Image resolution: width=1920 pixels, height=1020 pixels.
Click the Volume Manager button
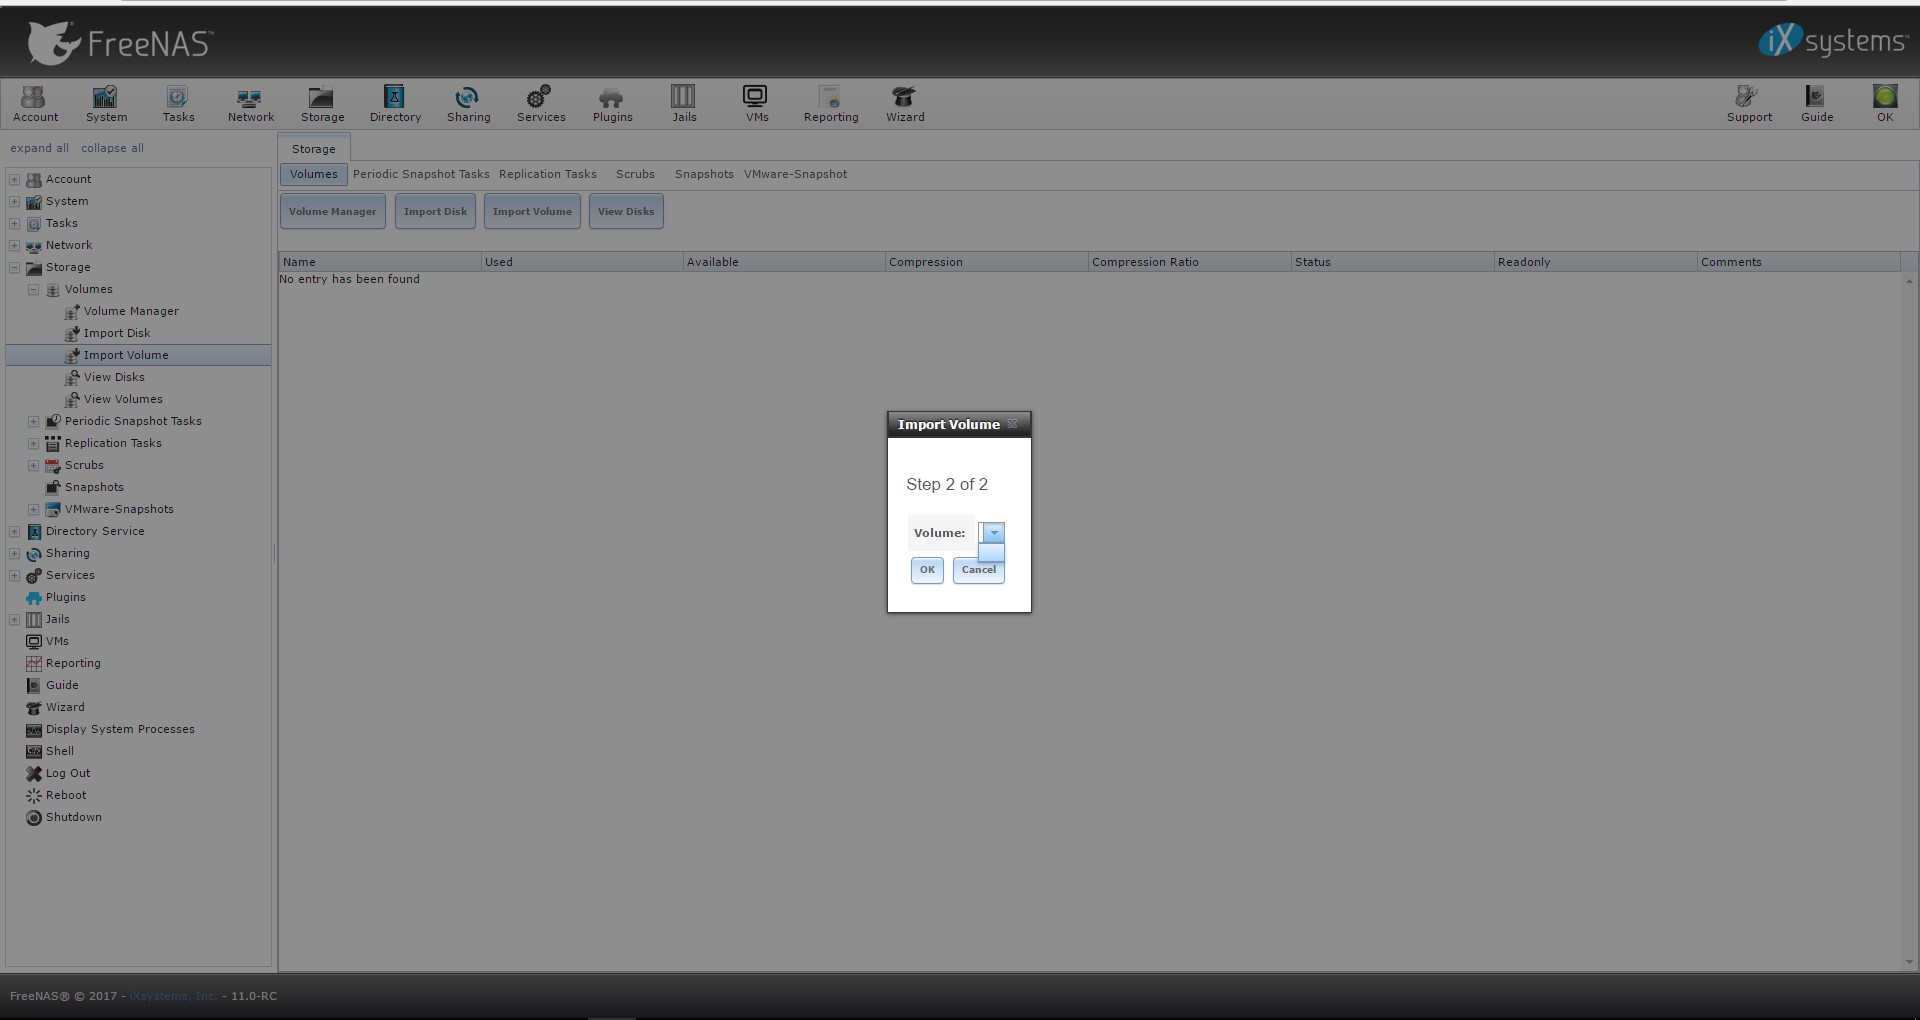point(332,211)
